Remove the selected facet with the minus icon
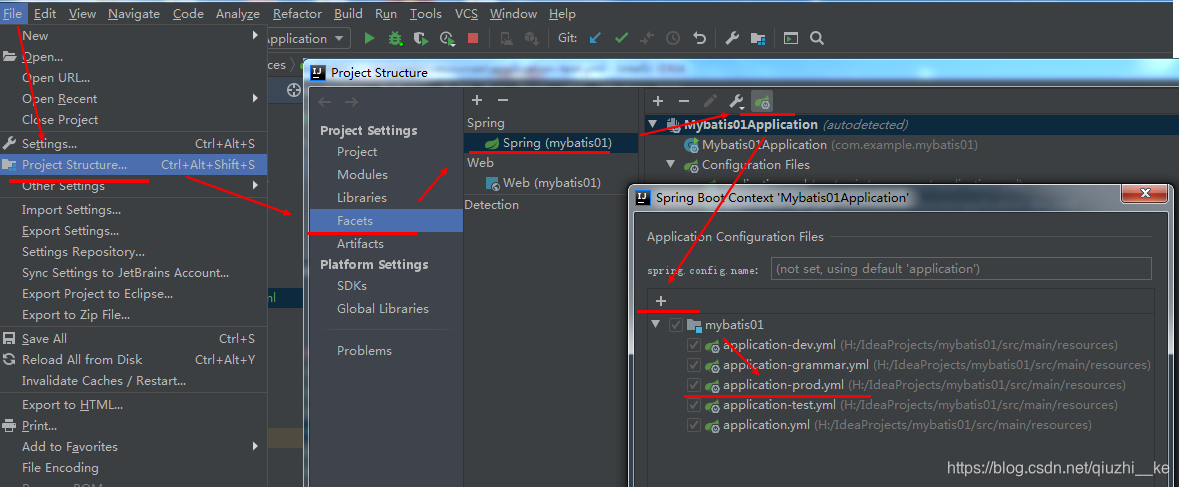1180x487 pixels. tap(503, 100)
